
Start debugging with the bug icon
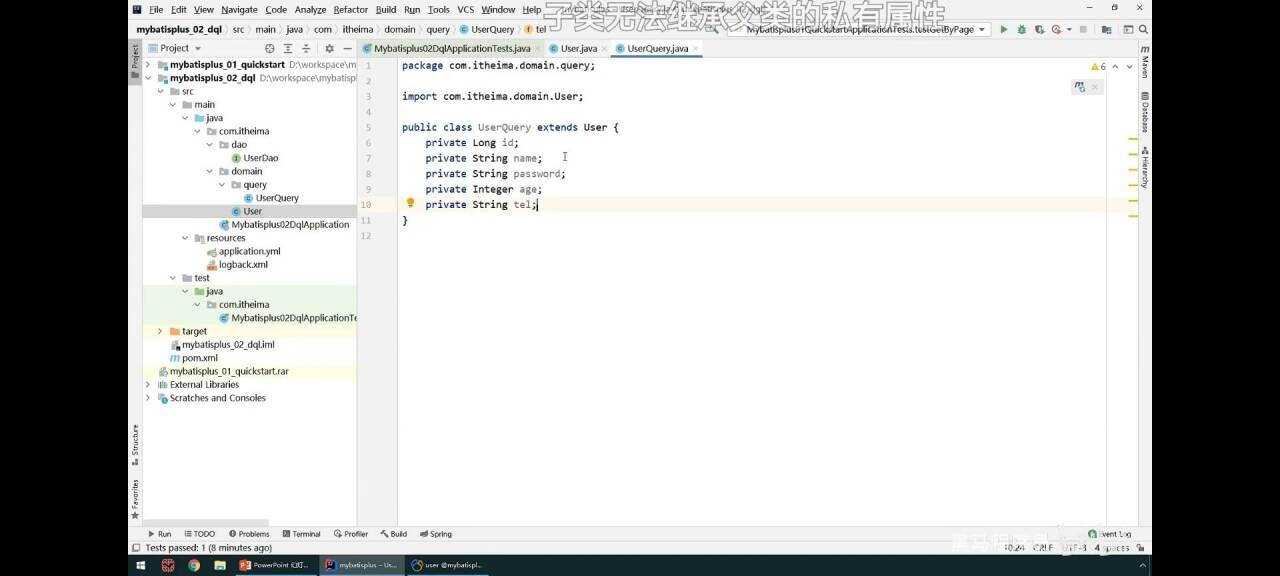pos(1020,29)
